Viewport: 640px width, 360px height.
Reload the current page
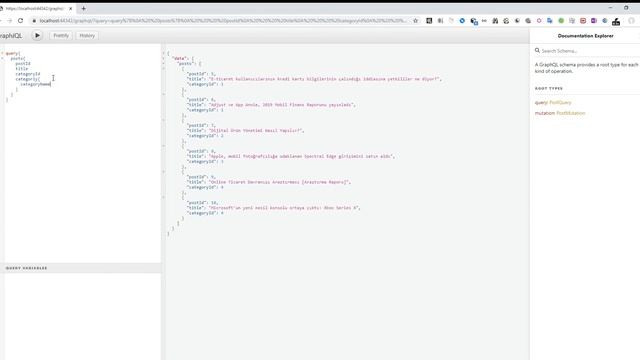(x=20, y=20)
